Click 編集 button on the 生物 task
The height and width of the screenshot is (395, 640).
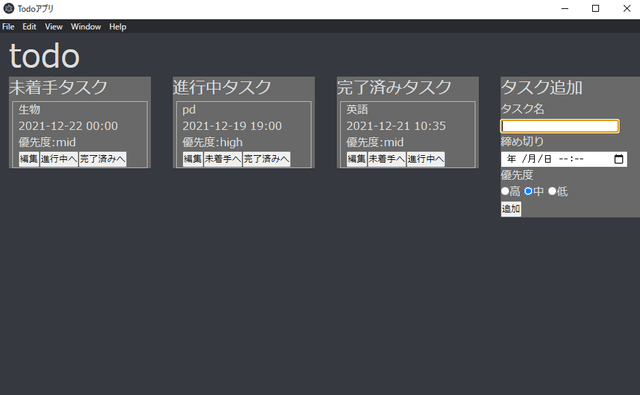[29, 159]
